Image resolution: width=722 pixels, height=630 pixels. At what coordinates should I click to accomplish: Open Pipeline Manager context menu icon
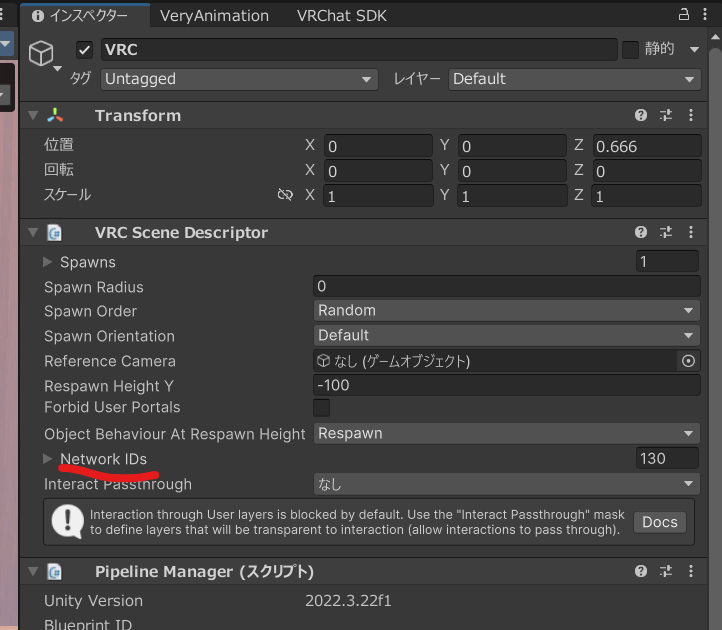click(x=691, y=572)
